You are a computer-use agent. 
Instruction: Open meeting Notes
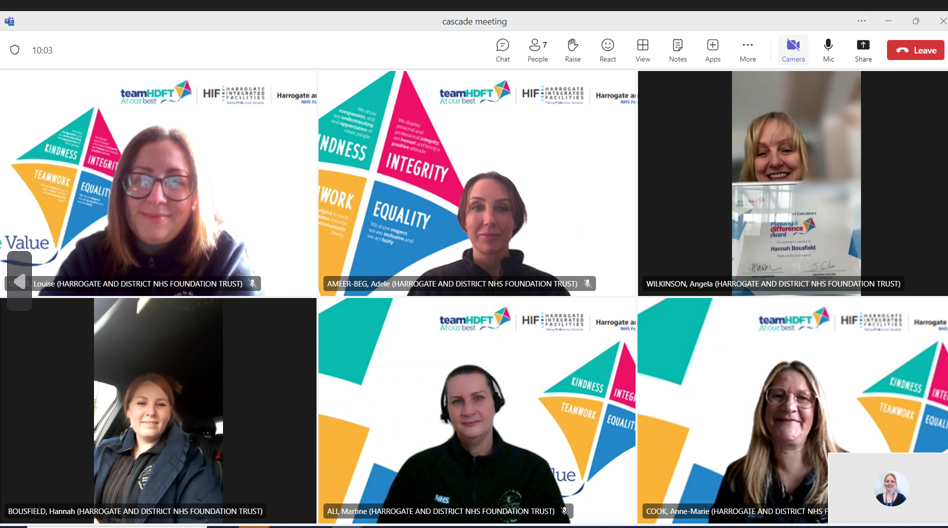click(x=677, y=50)
